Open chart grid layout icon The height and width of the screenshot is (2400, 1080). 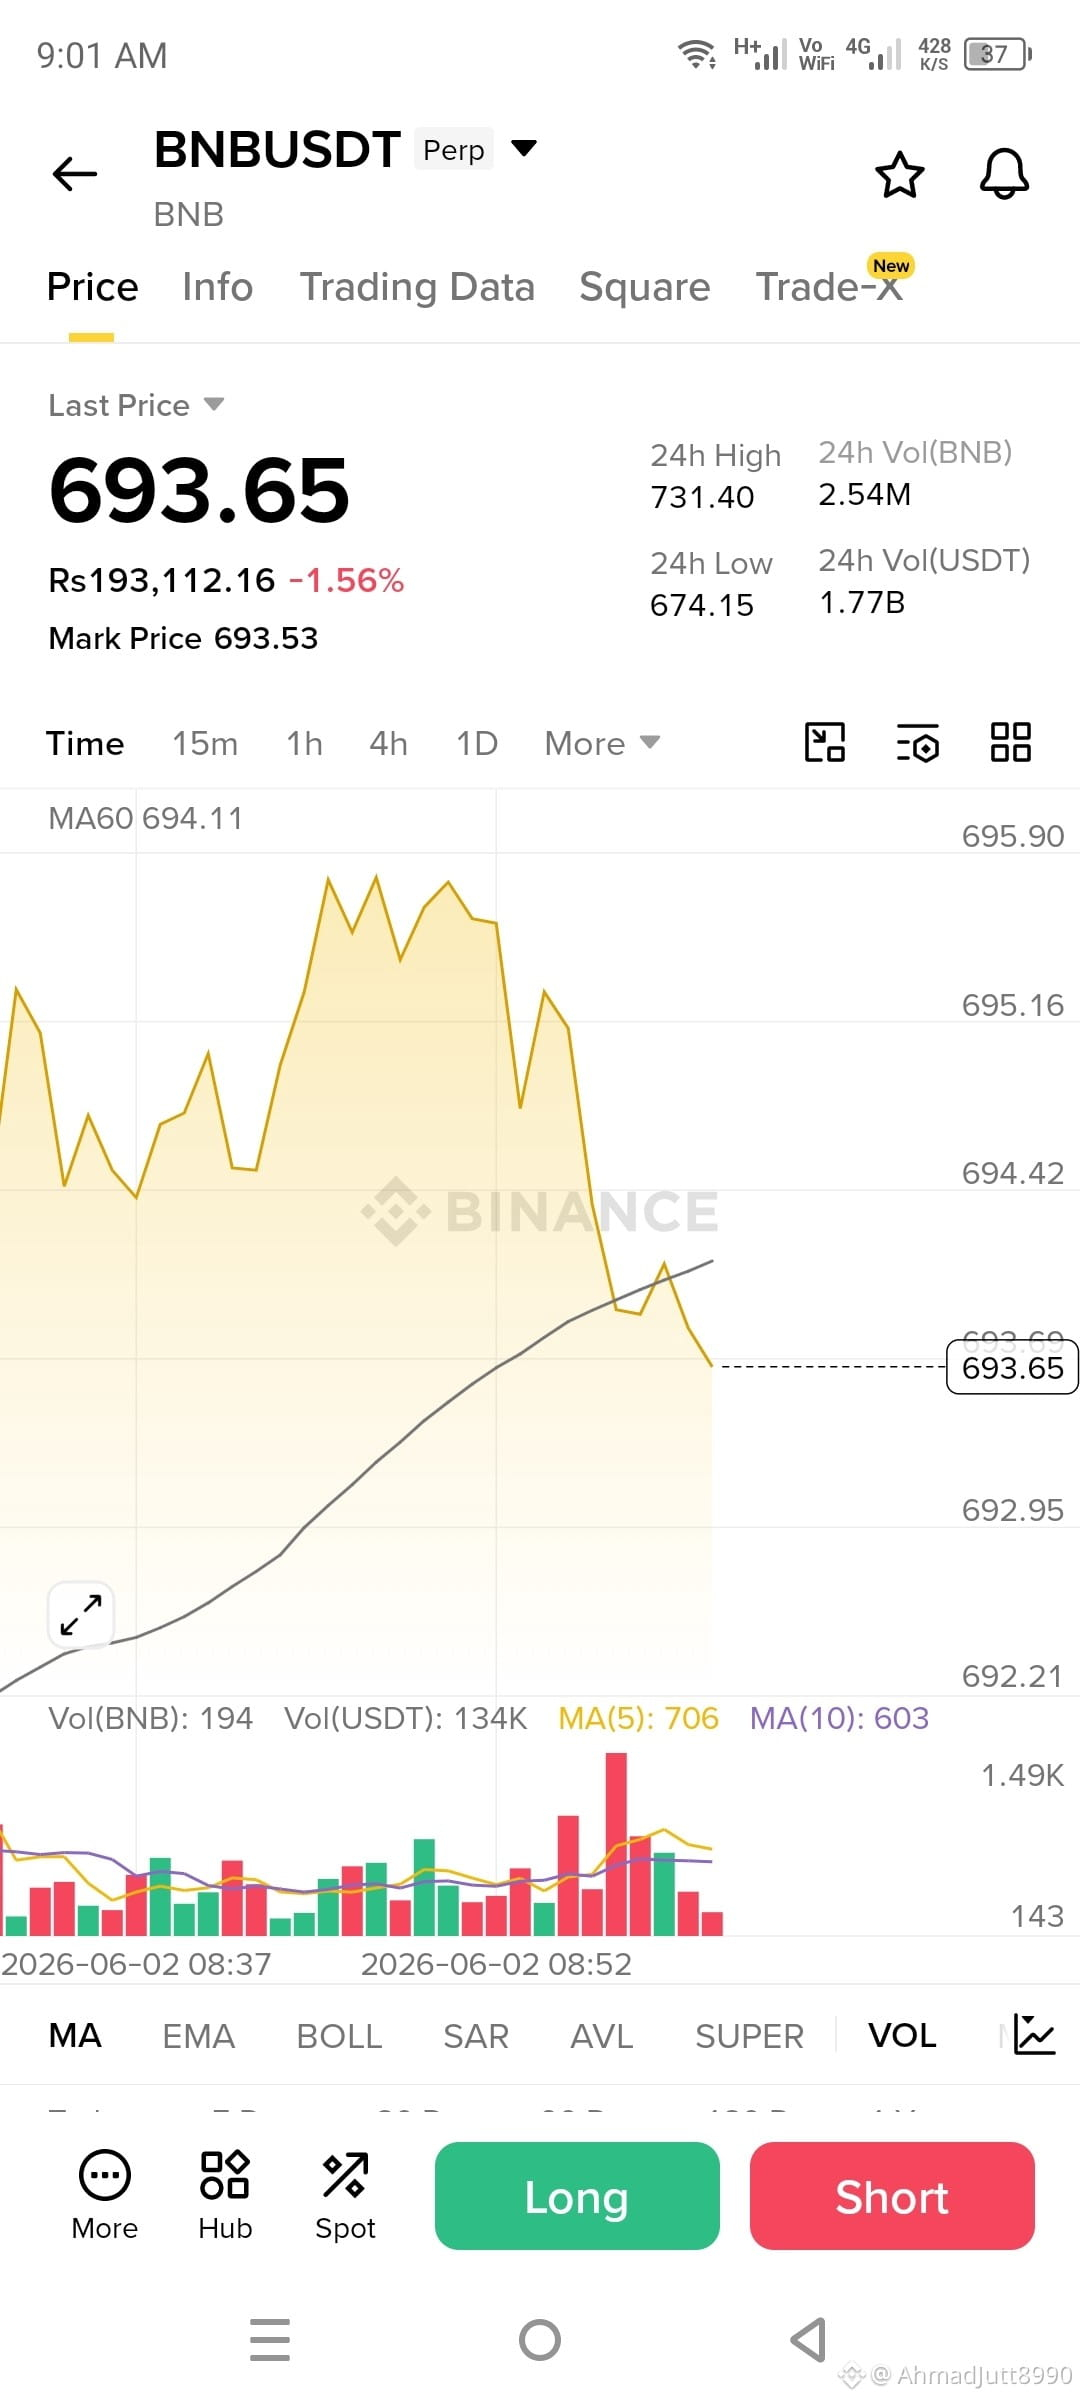point(1010,742)
